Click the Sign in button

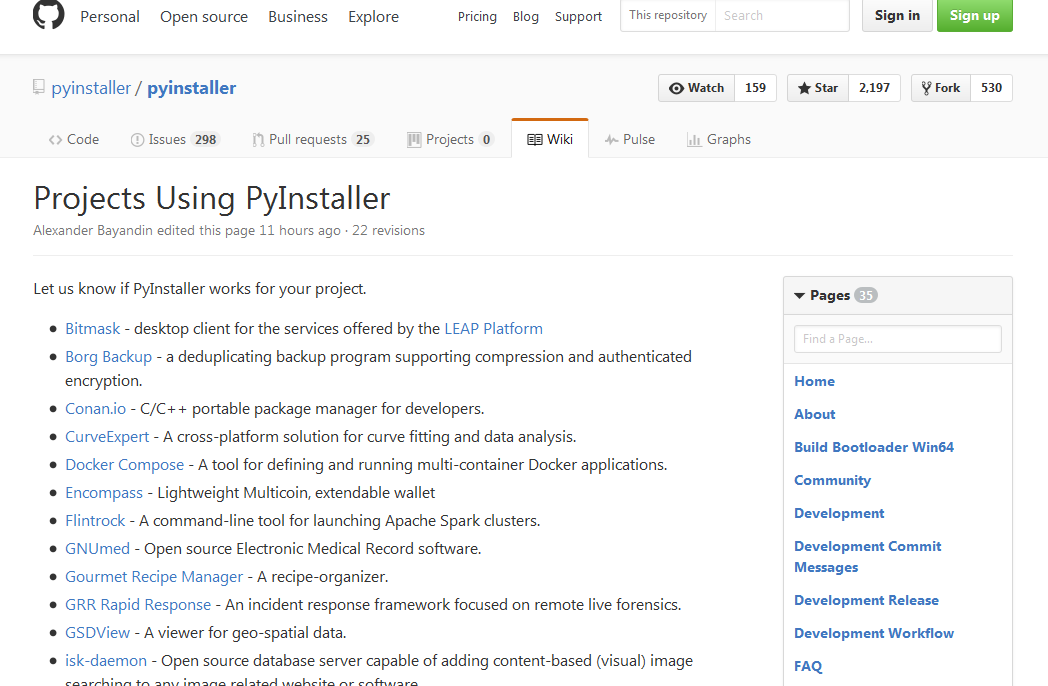tap(897, 15)
